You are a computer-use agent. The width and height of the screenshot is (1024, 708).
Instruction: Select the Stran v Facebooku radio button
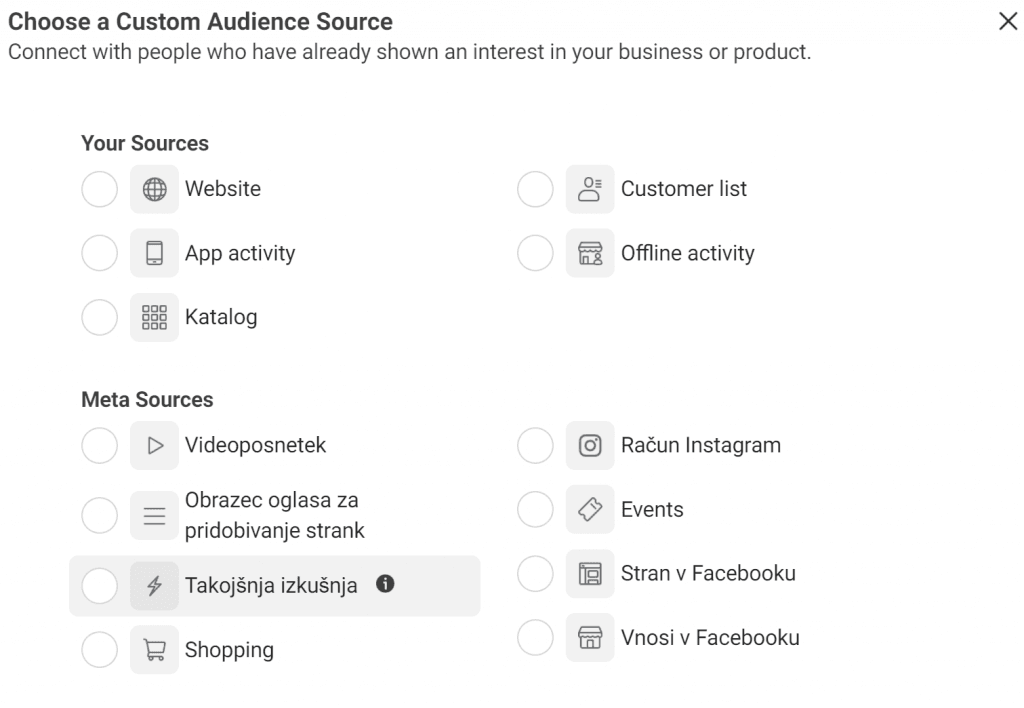[x=535, y=574]
